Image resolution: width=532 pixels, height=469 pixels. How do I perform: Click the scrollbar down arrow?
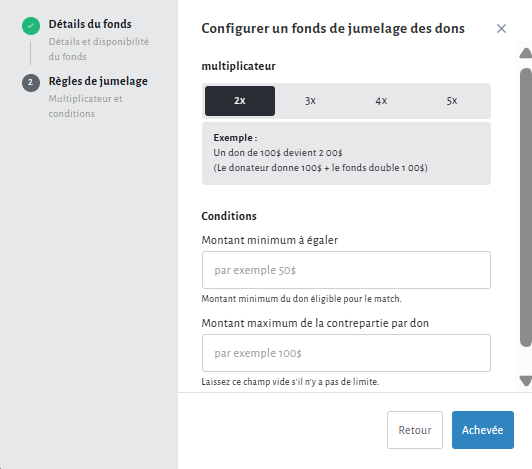pyautogui.click(x=526, y=381)
